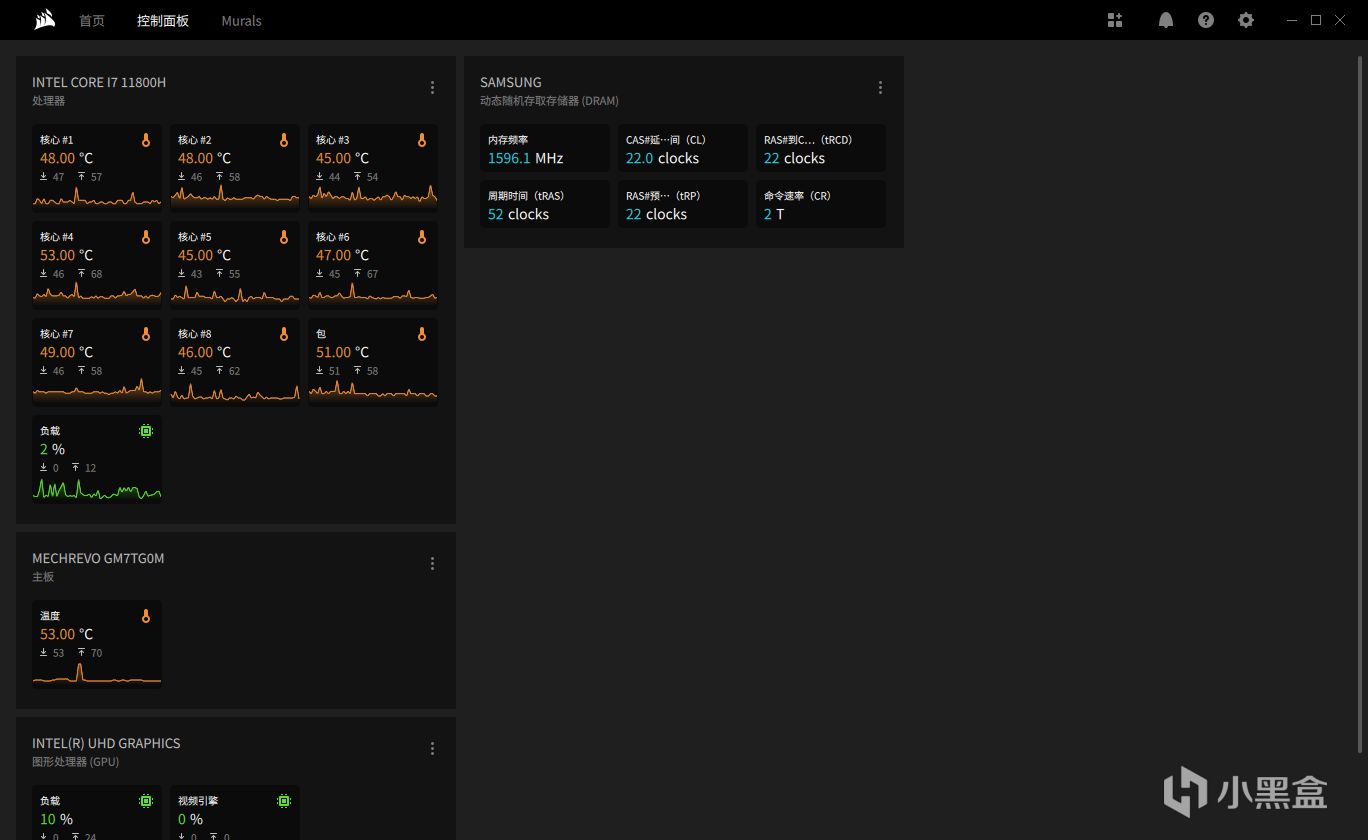Open the MECHREVO GM7TG0M panel options menu
Image resolution: width=1368 pixels, height=840 pixels.
[432, 564]
